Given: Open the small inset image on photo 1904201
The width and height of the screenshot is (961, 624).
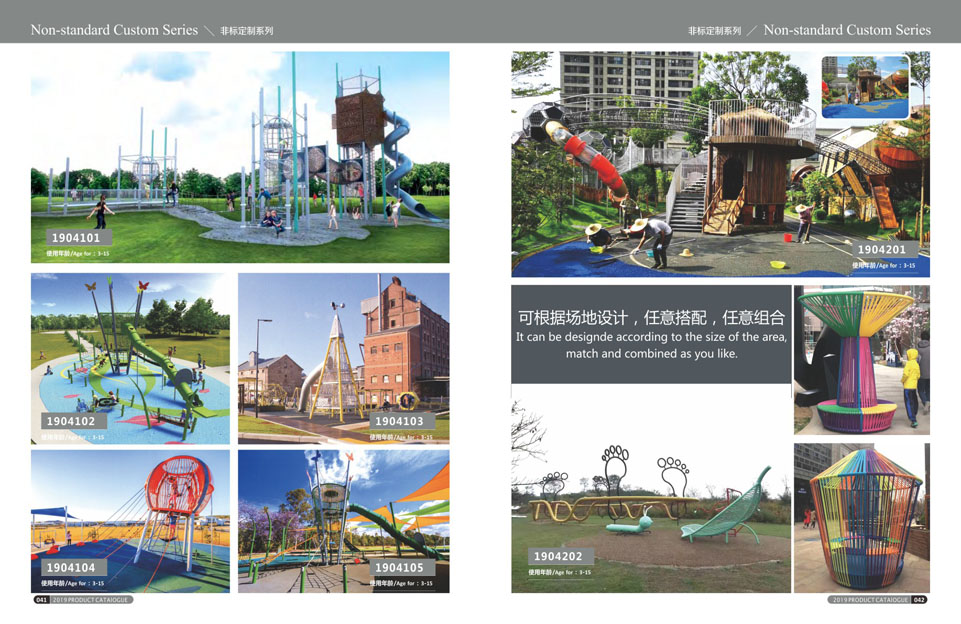Looking at the screenshot, I should click(865, 87).
